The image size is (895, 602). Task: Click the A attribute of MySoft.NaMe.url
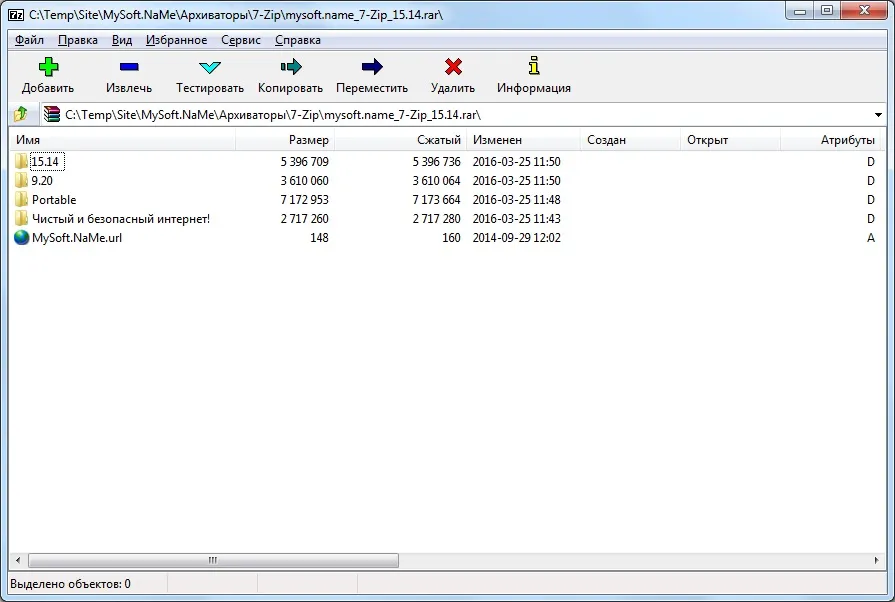(870, 237)
